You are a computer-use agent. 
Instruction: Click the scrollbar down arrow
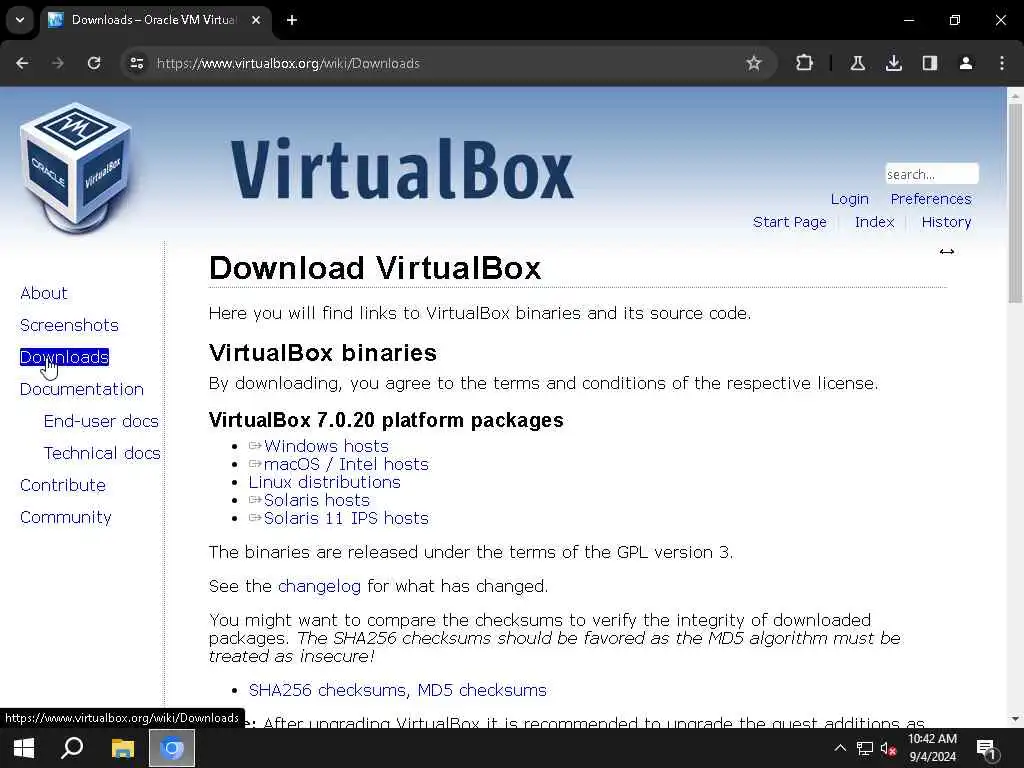click(x=1015, y=719)
